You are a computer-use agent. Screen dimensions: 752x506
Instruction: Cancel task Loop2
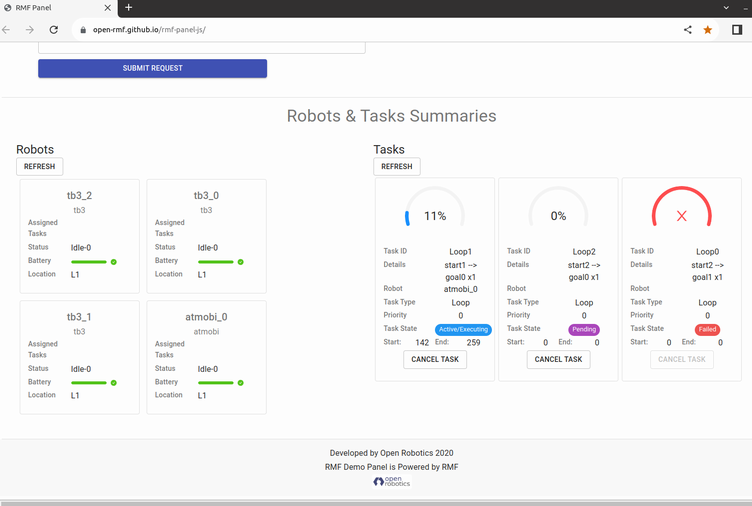[x=558, y=359]
